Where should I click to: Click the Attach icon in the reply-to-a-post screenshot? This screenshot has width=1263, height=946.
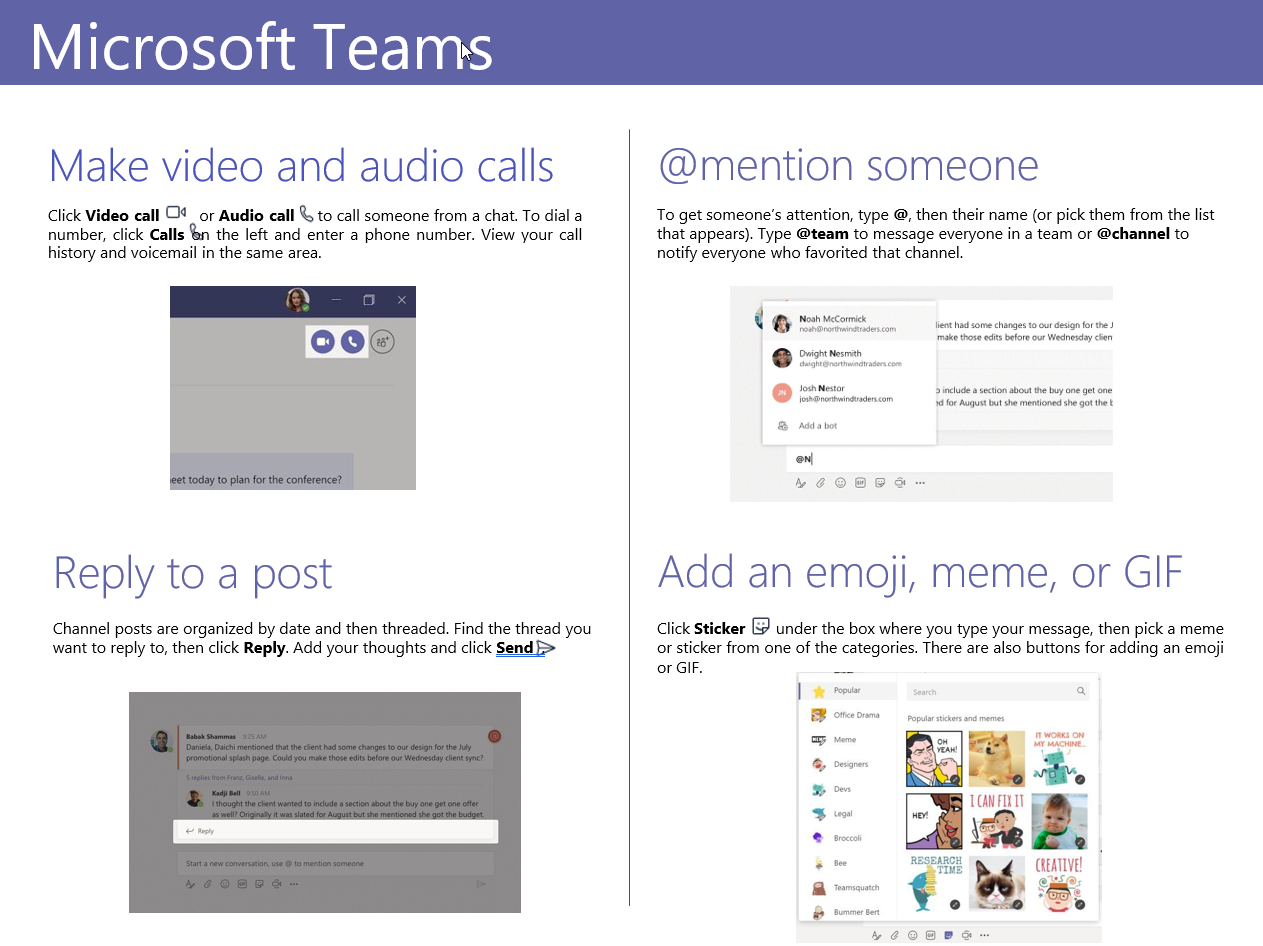point(208,884)
